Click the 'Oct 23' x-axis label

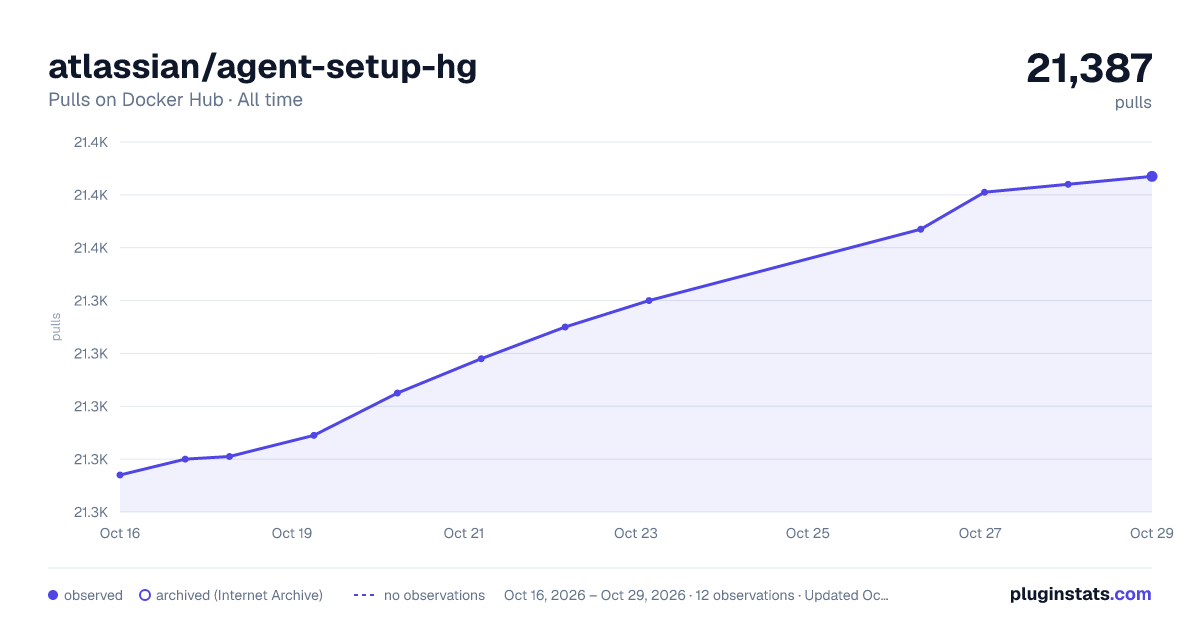pos(636,533)
